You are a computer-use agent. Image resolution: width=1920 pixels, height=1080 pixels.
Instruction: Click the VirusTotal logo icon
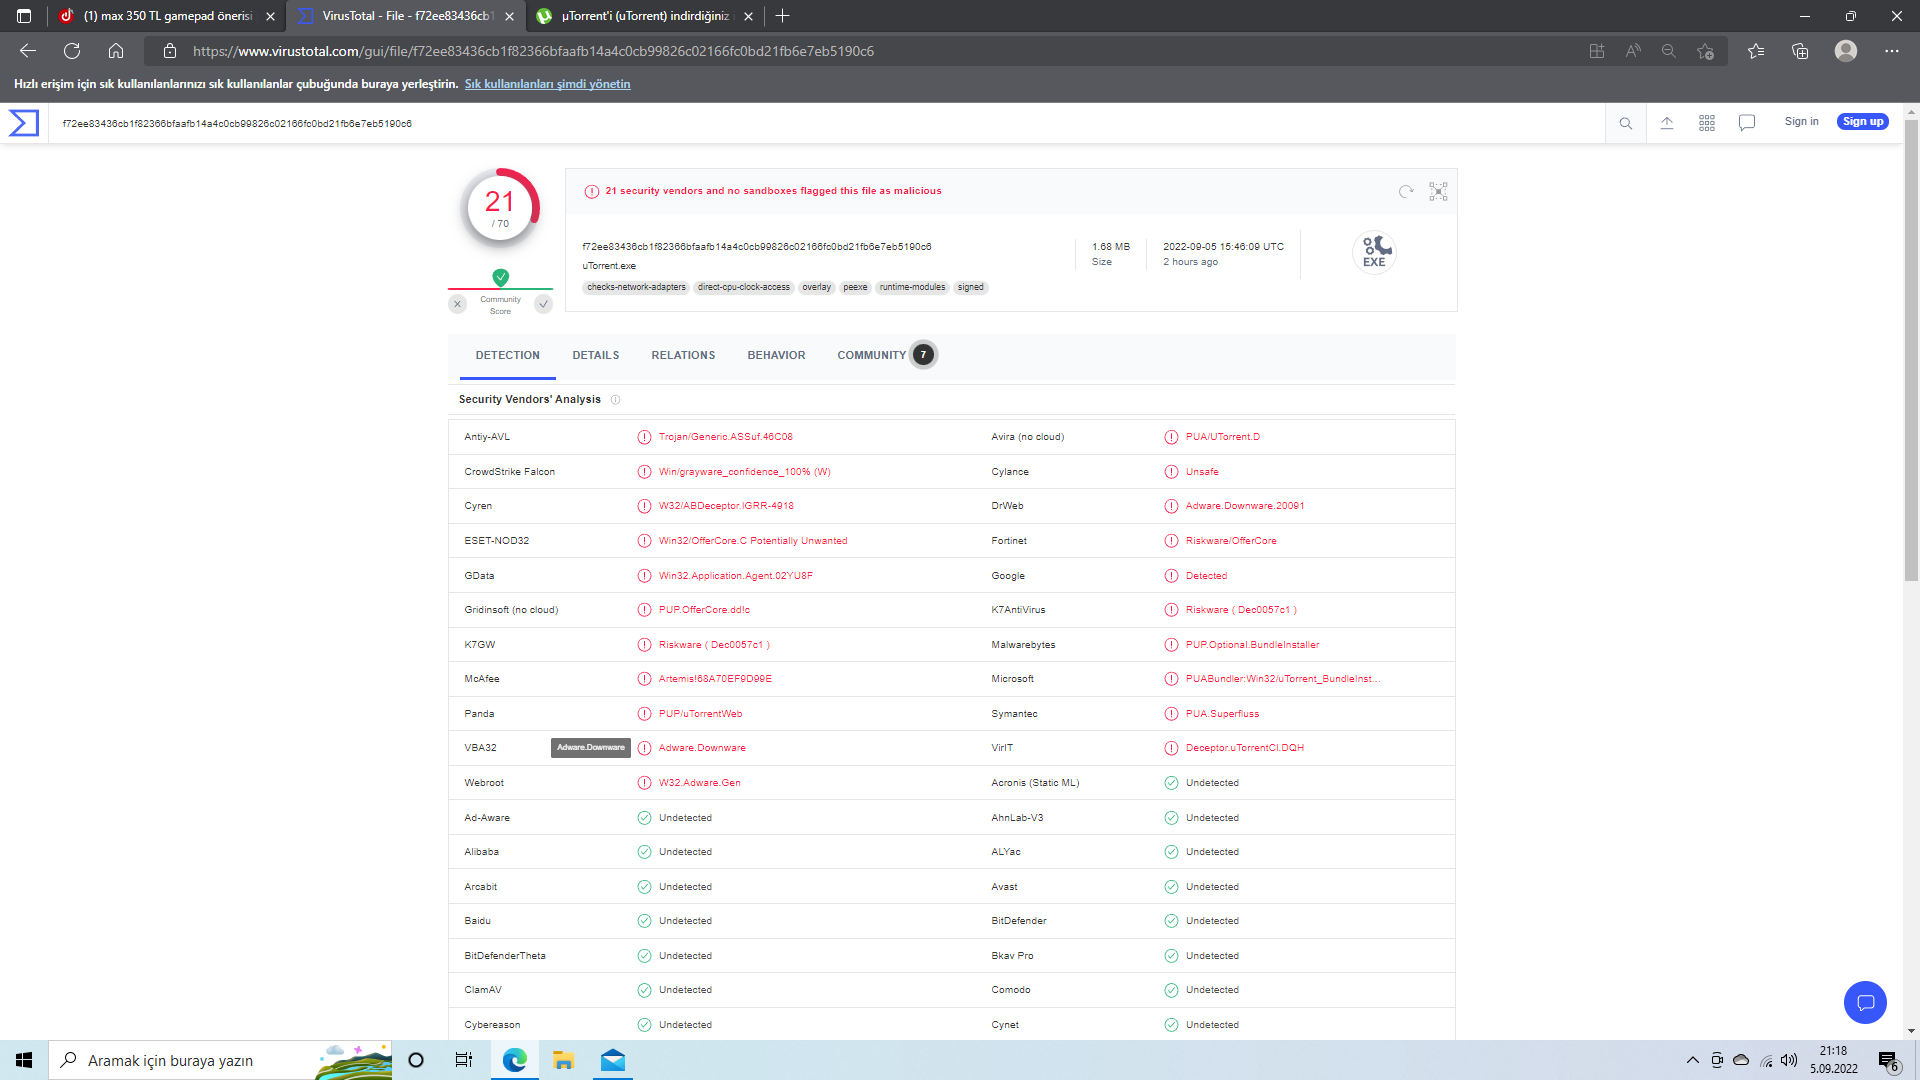click(24, 123)
